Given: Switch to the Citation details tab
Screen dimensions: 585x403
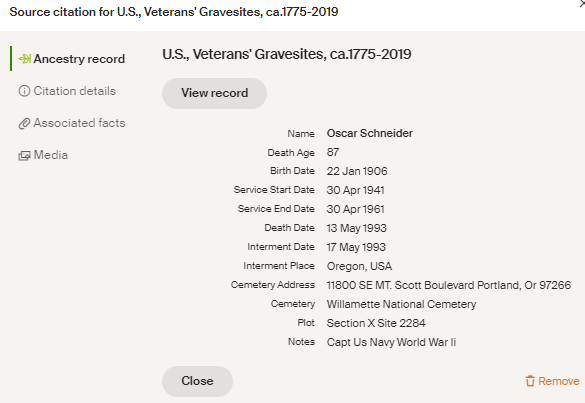Looking at the screenshot, I should pos(67,91).
